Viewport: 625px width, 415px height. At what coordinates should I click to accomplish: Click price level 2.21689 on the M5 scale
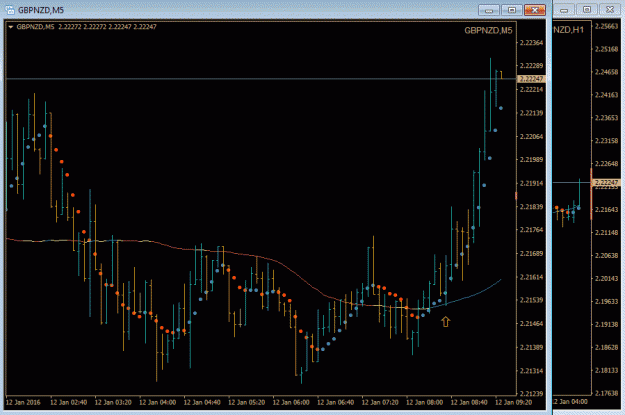click(531, 253)
